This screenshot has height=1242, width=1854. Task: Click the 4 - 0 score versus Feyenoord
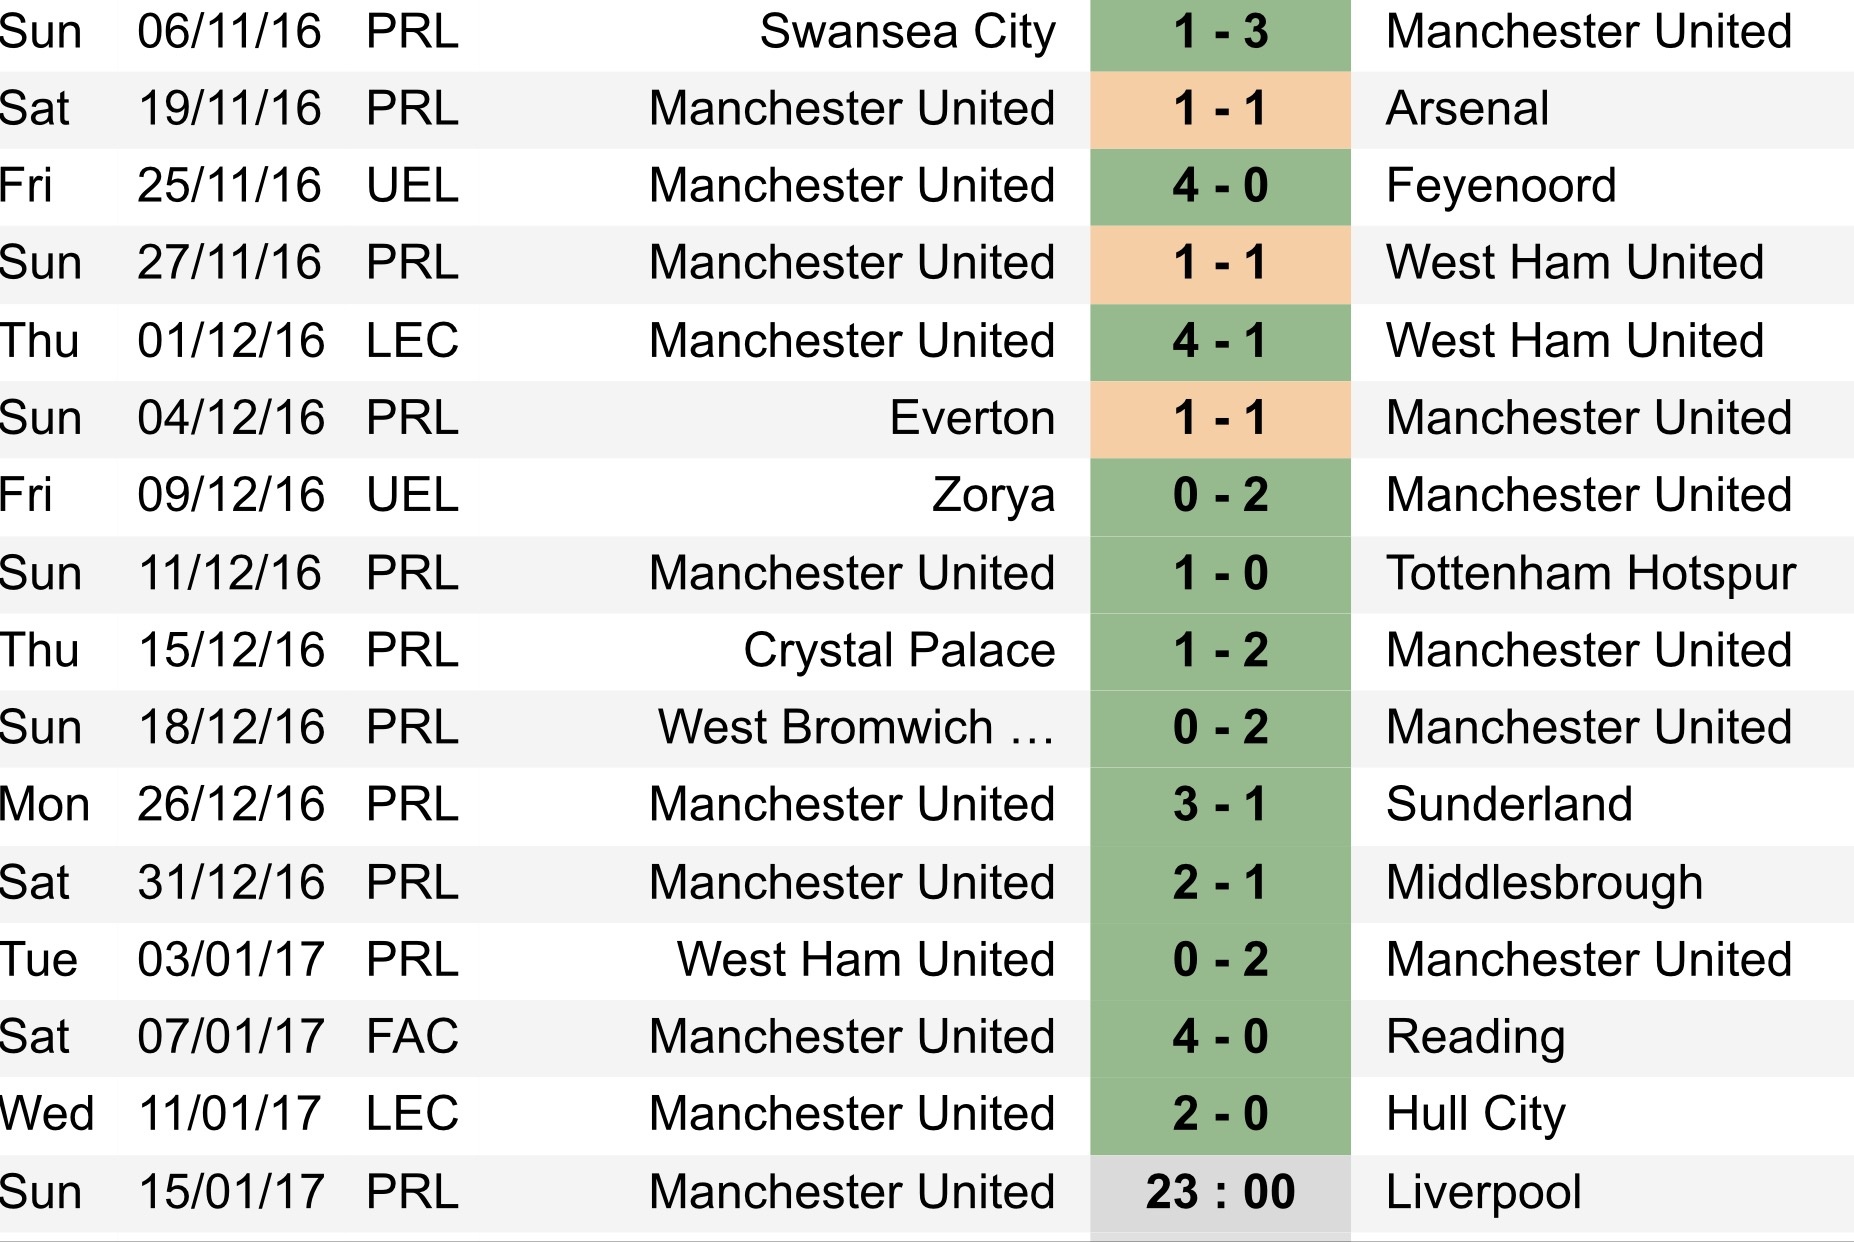tap(1220, 186)
